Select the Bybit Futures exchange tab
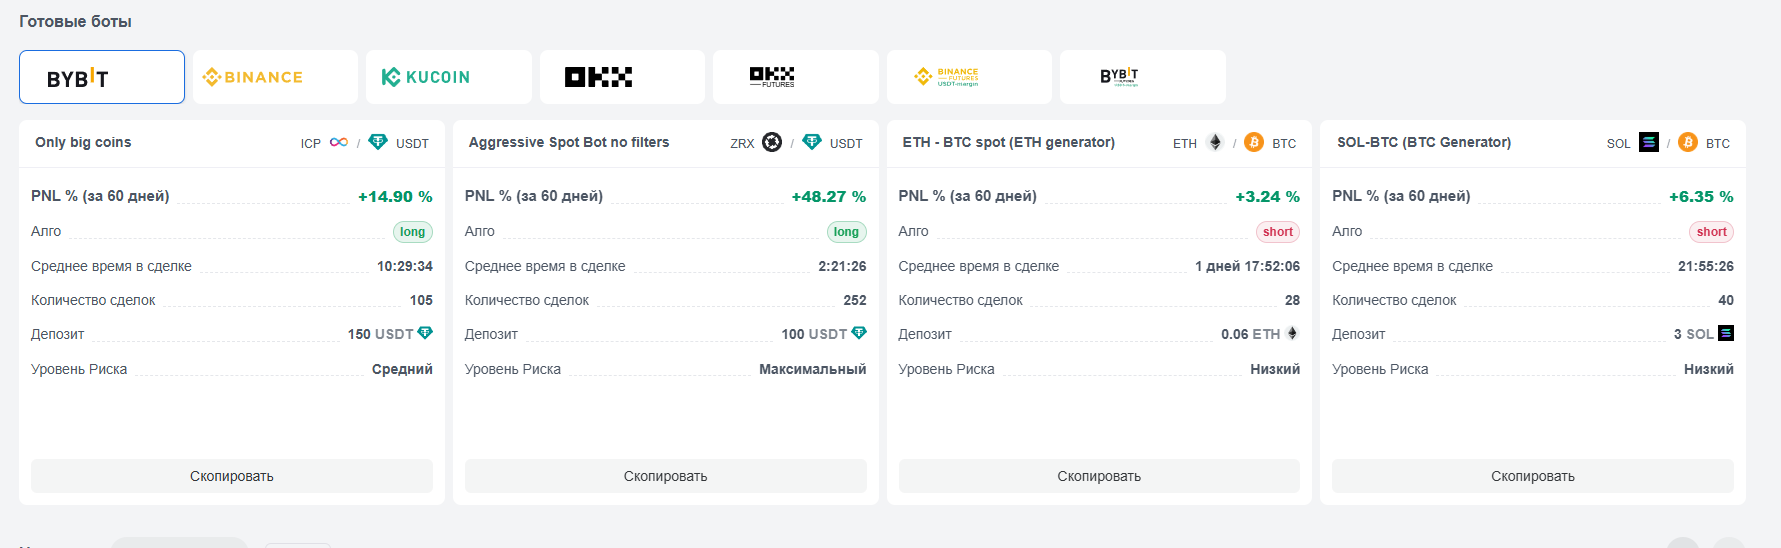Image resolution: width=1781 pixels, height=548 pixels. click(x=1143, y=77)
